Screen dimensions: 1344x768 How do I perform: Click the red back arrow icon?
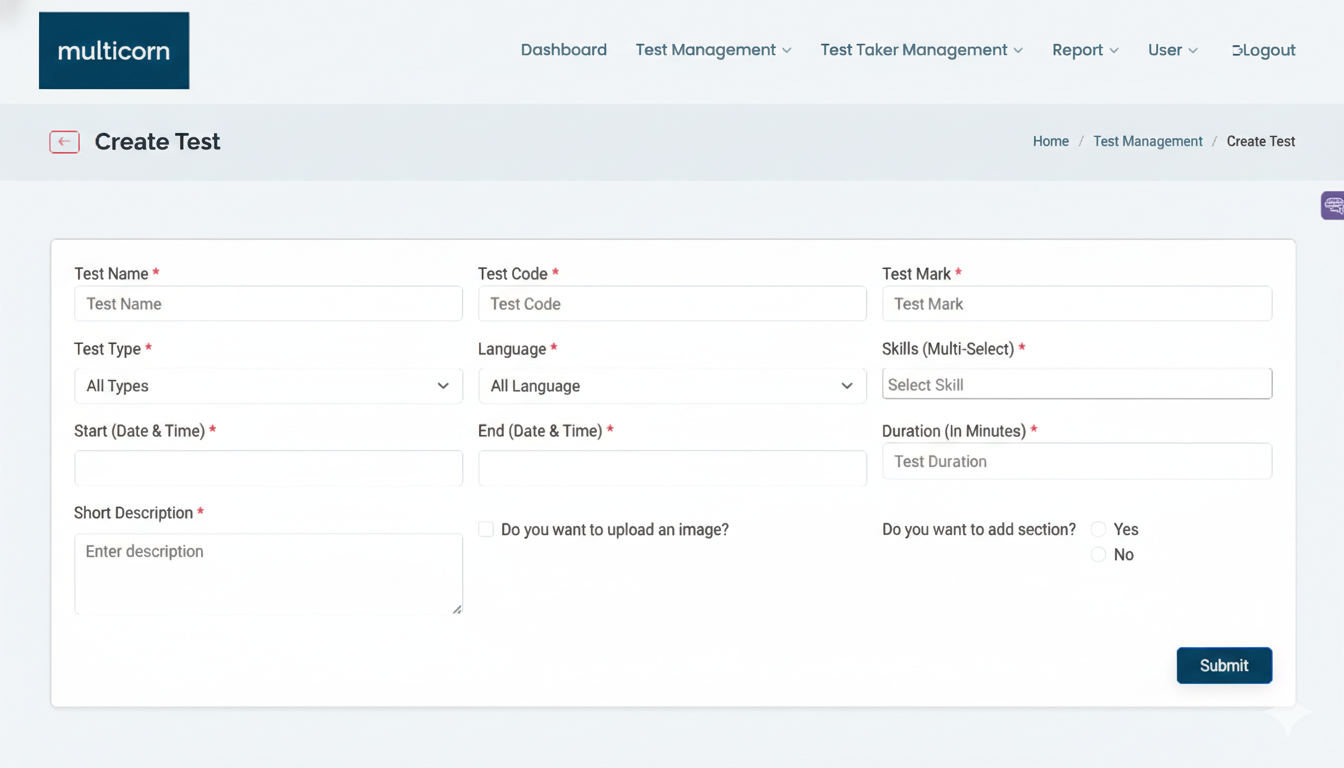(64, 142)
